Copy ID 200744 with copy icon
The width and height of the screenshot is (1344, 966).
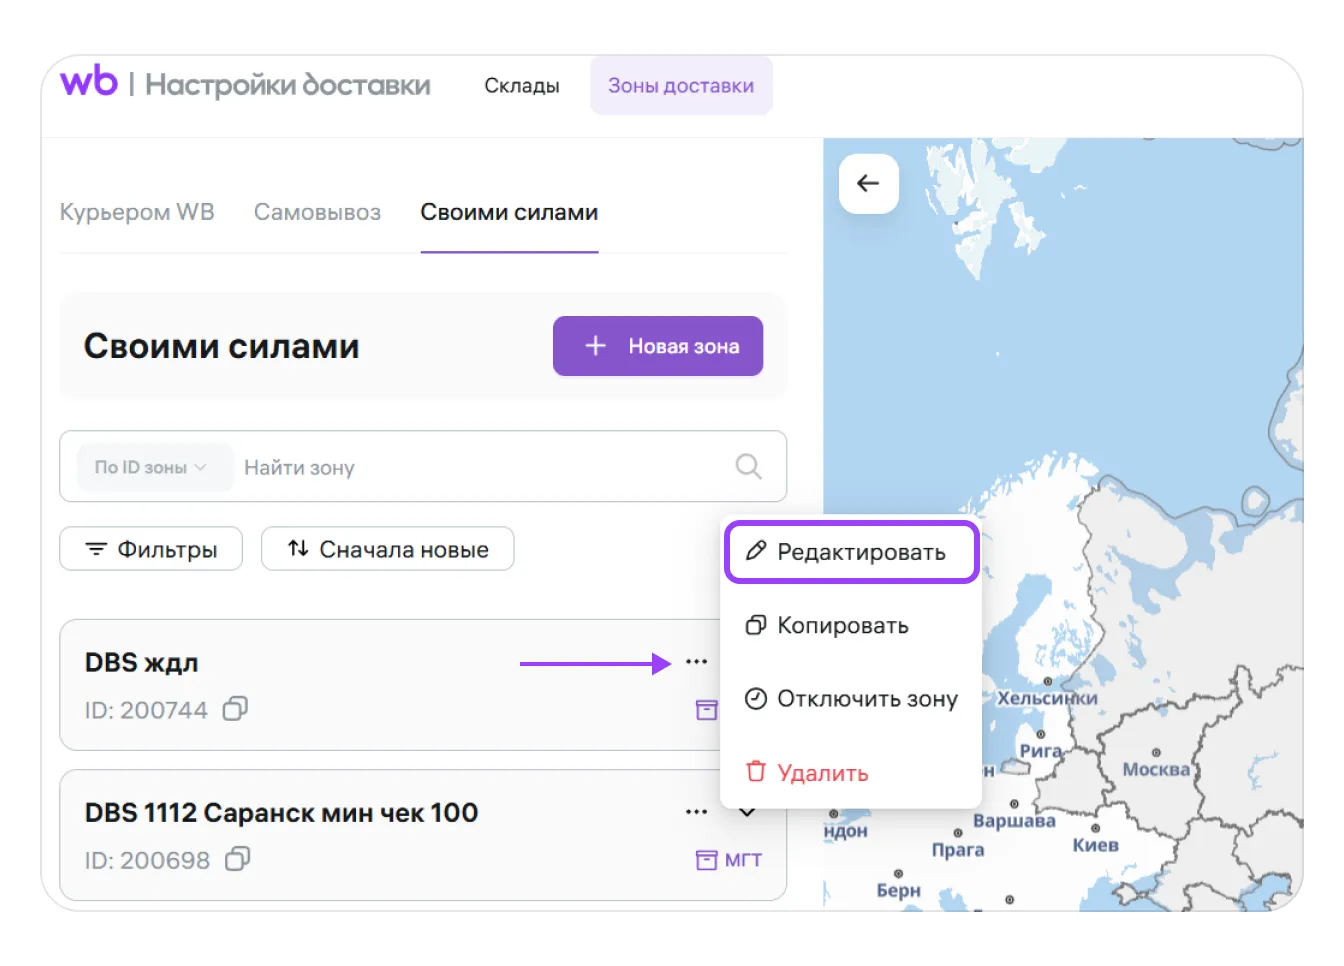pos(235,709)
